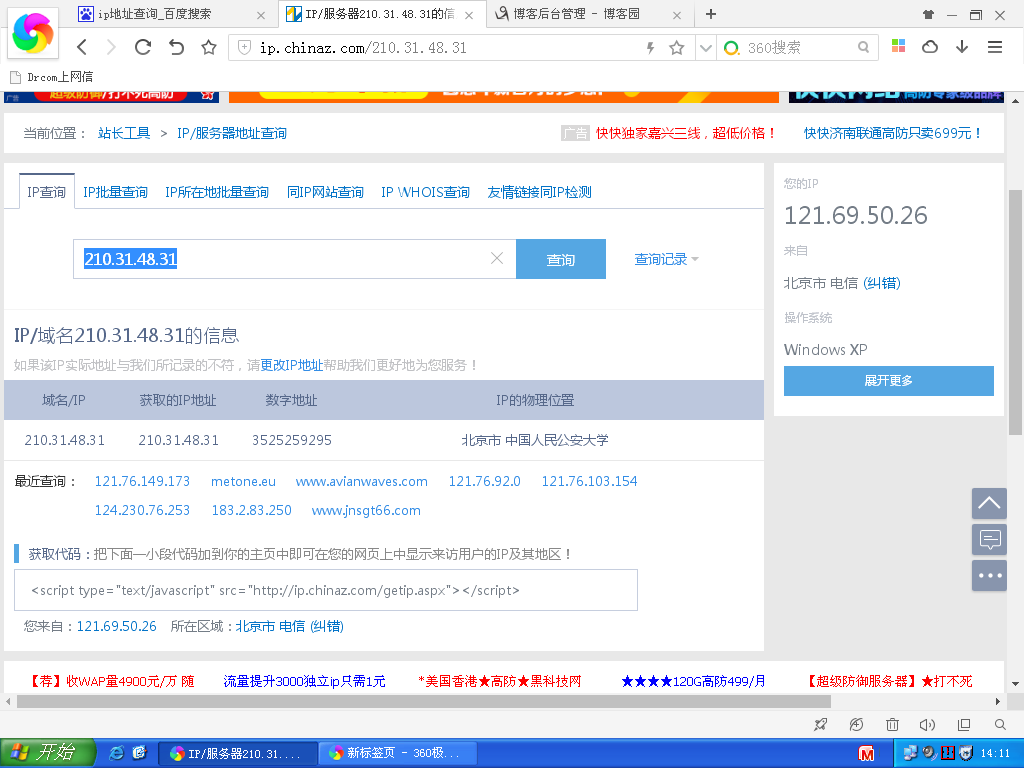Screen dimensions: 1024x768
Task: Open recent query 124.230.76.253
Action: coord(142,510)
